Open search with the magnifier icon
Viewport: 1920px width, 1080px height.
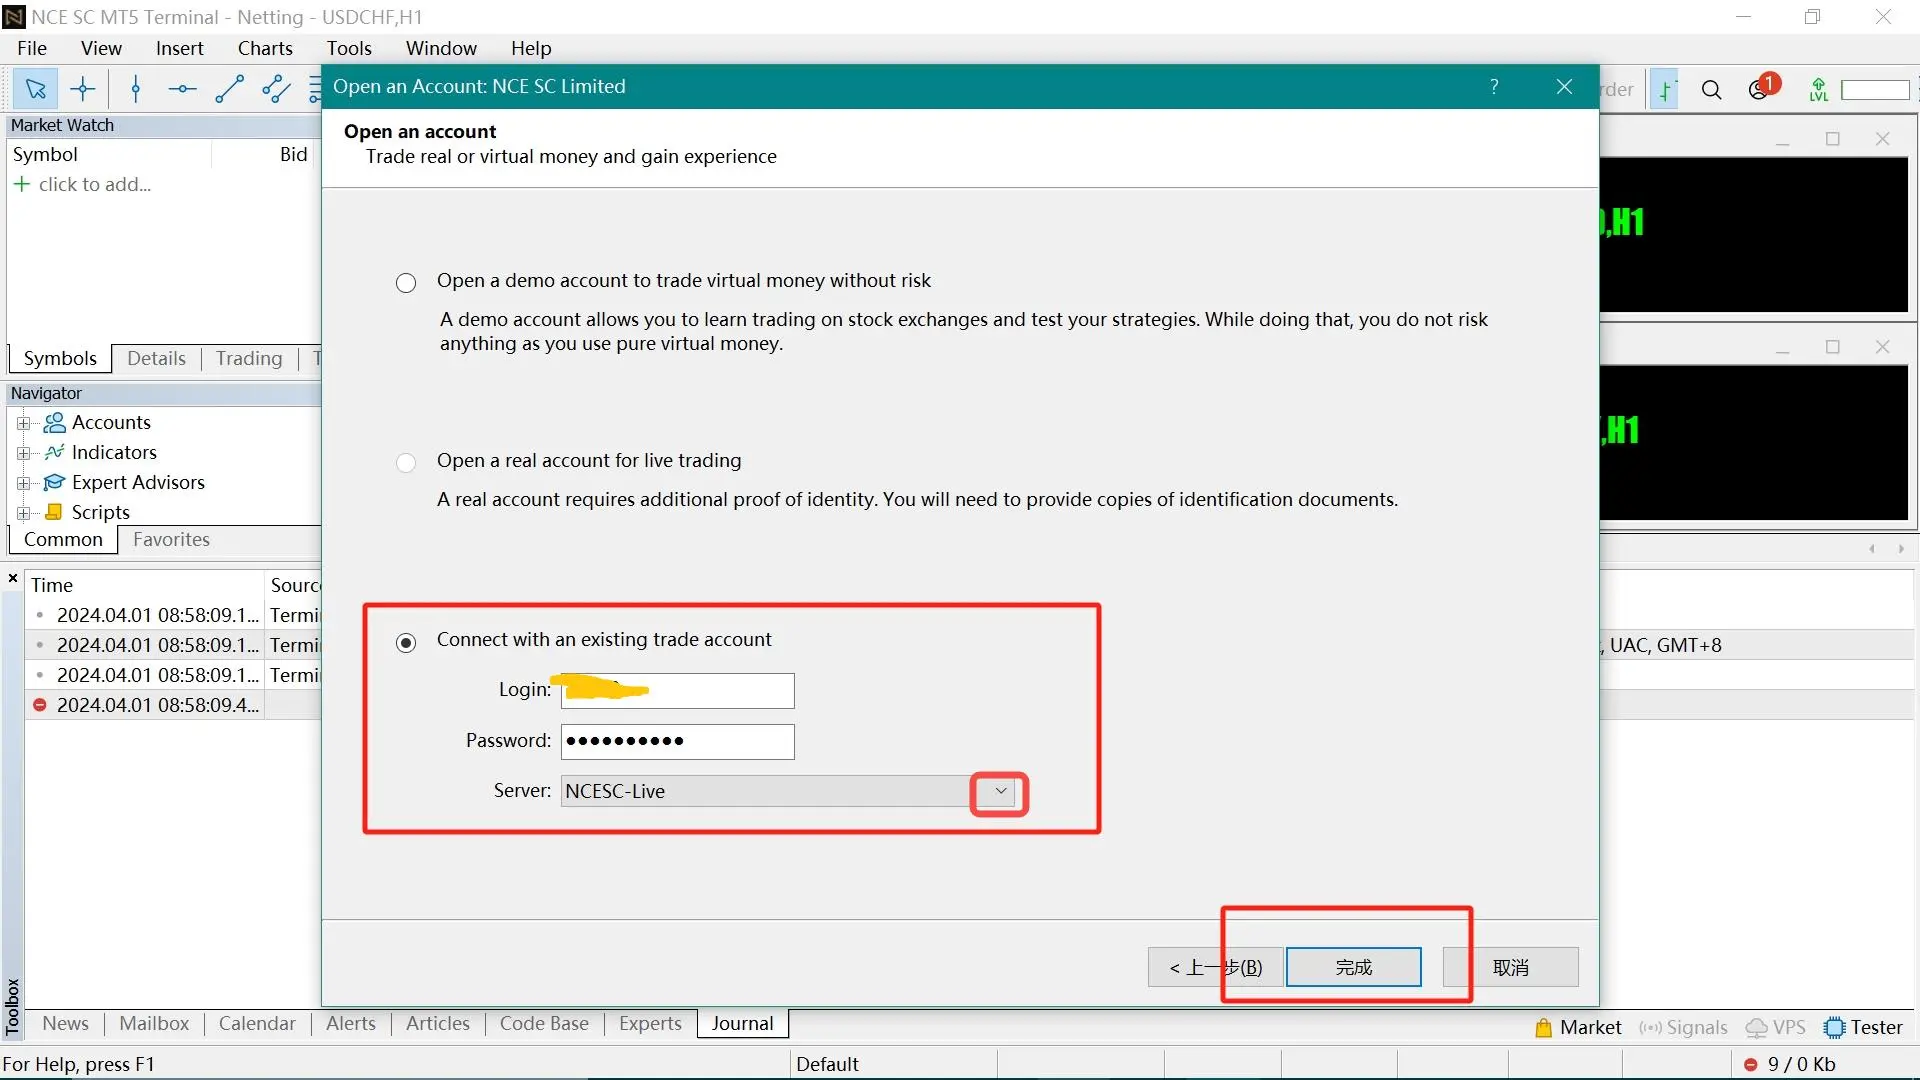pyautogui.click(x=1711, y=90)
